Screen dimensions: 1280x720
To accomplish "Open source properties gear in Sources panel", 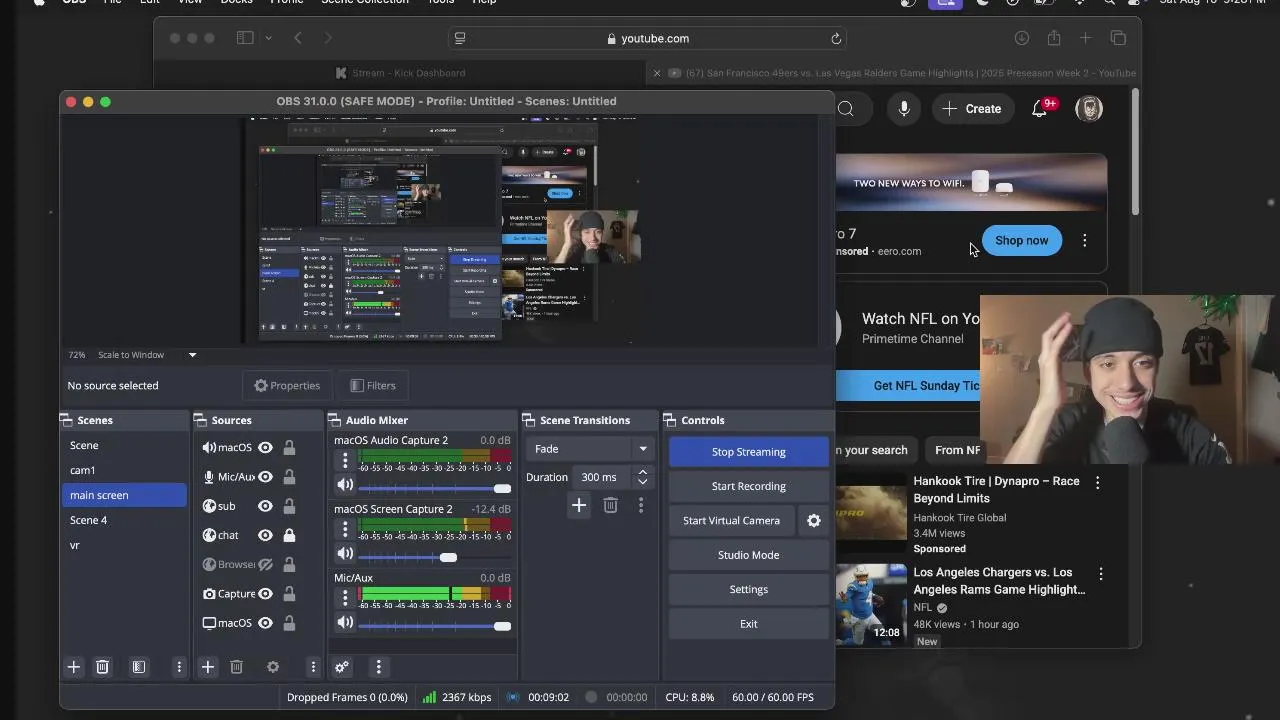I will pos(272,667).
